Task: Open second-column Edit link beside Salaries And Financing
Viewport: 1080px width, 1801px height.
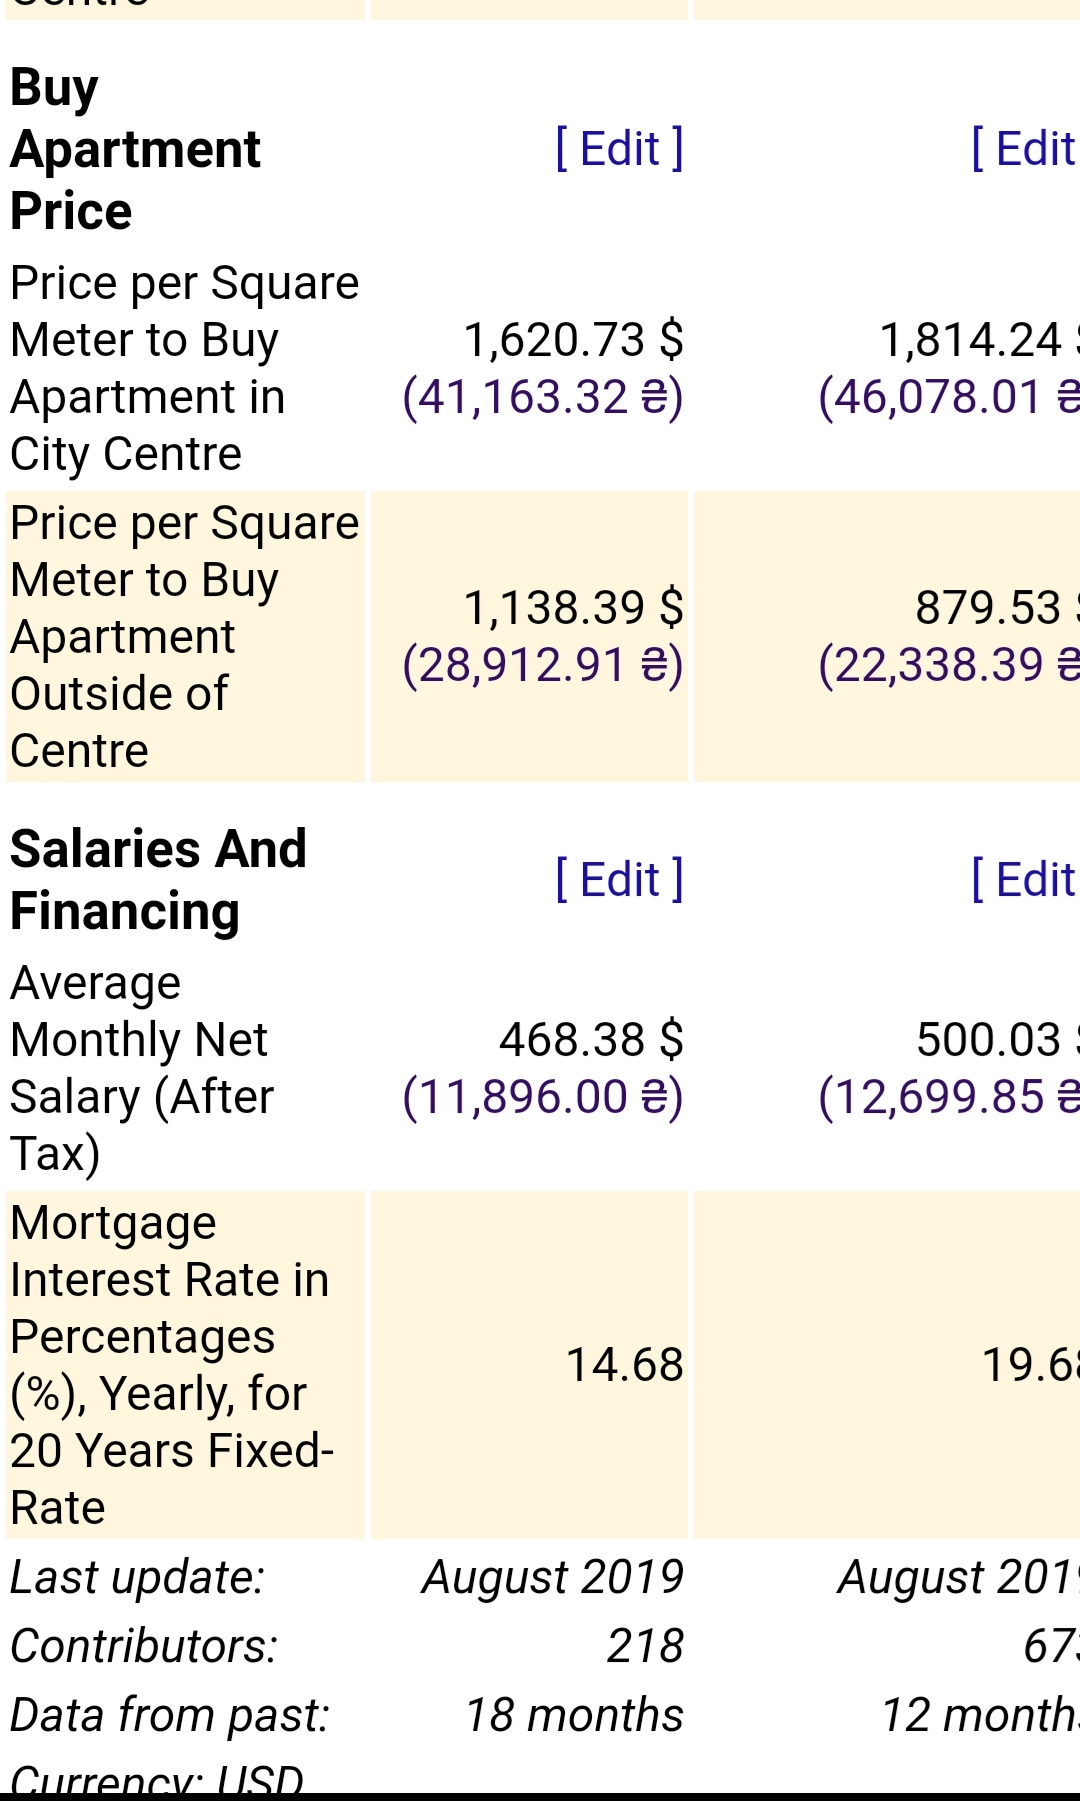Action: pos(1024,880)
